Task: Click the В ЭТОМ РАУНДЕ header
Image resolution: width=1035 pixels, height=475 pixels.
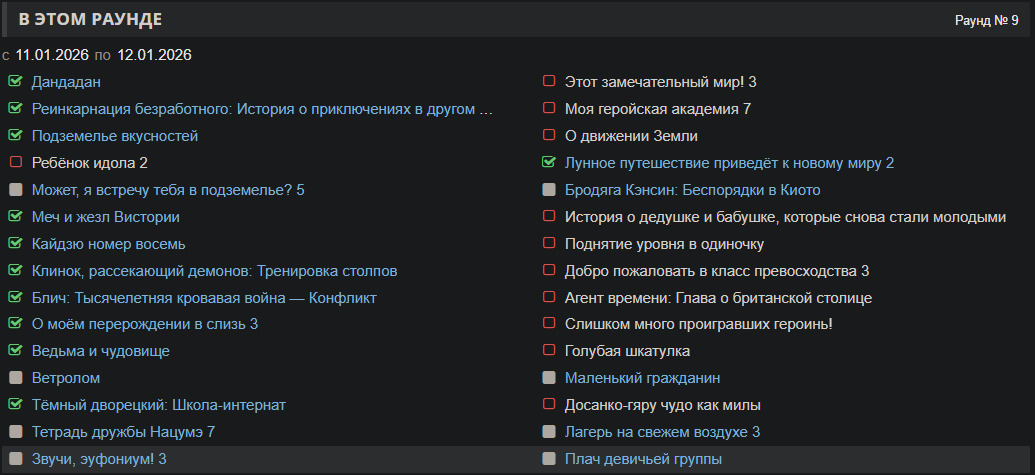Action: click(91, 20)
